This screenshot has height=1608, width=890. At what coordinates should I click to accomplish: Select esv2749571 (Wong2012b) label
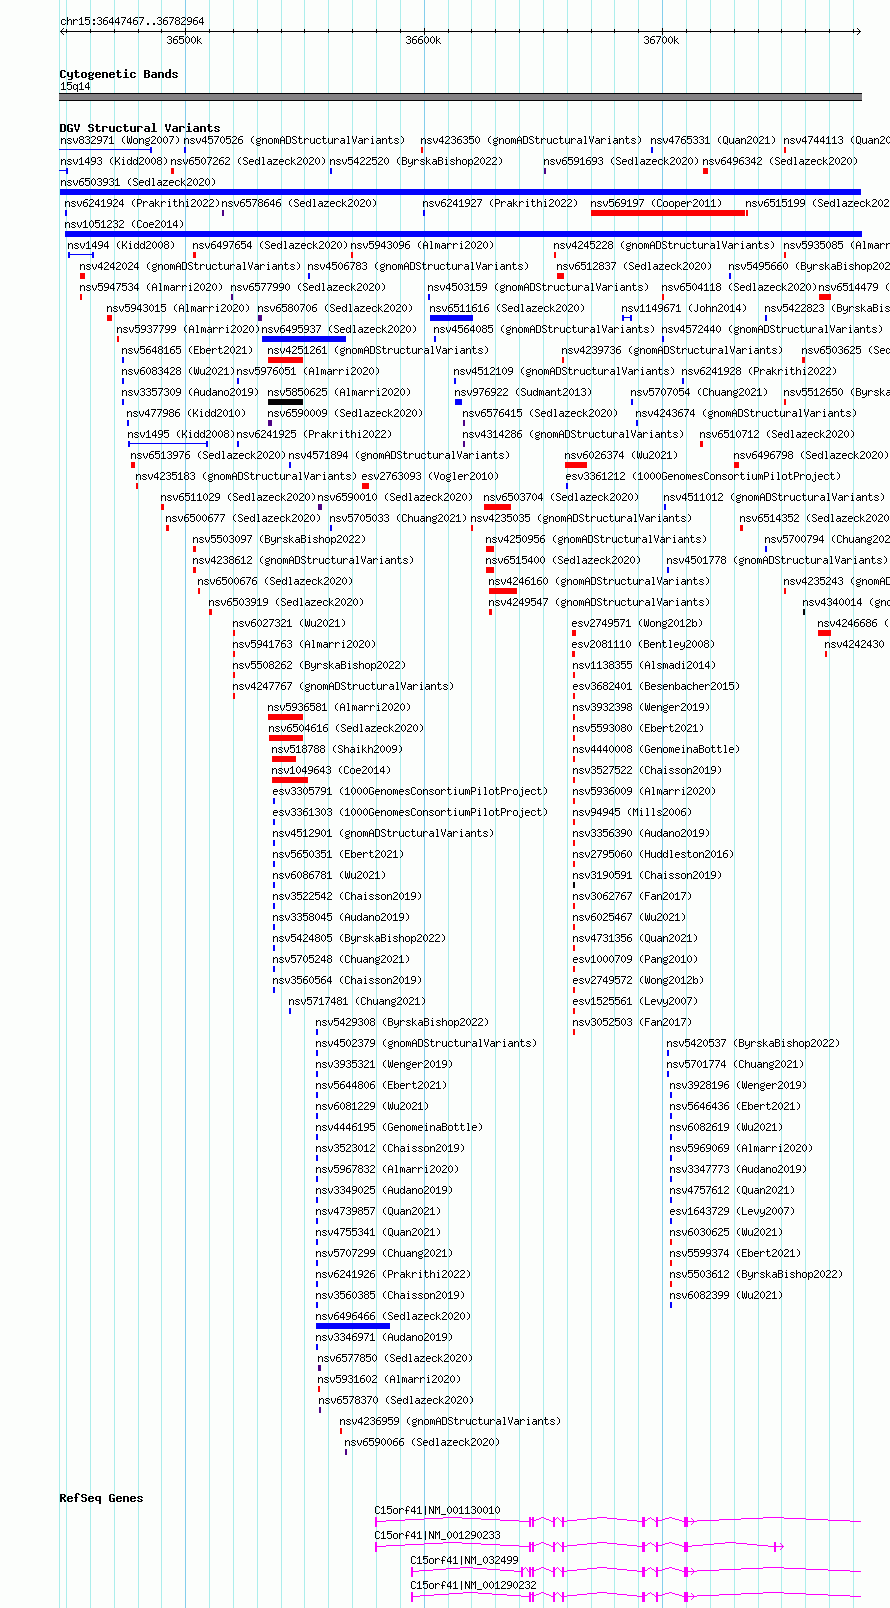[637, 623]
